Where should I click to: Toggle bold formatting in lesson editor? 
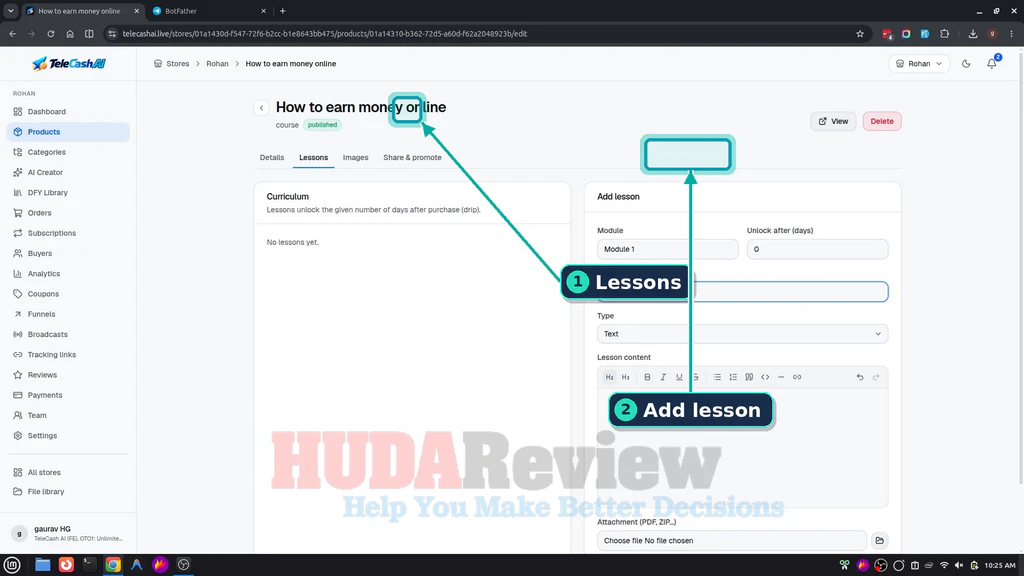(x=647, y=377)
